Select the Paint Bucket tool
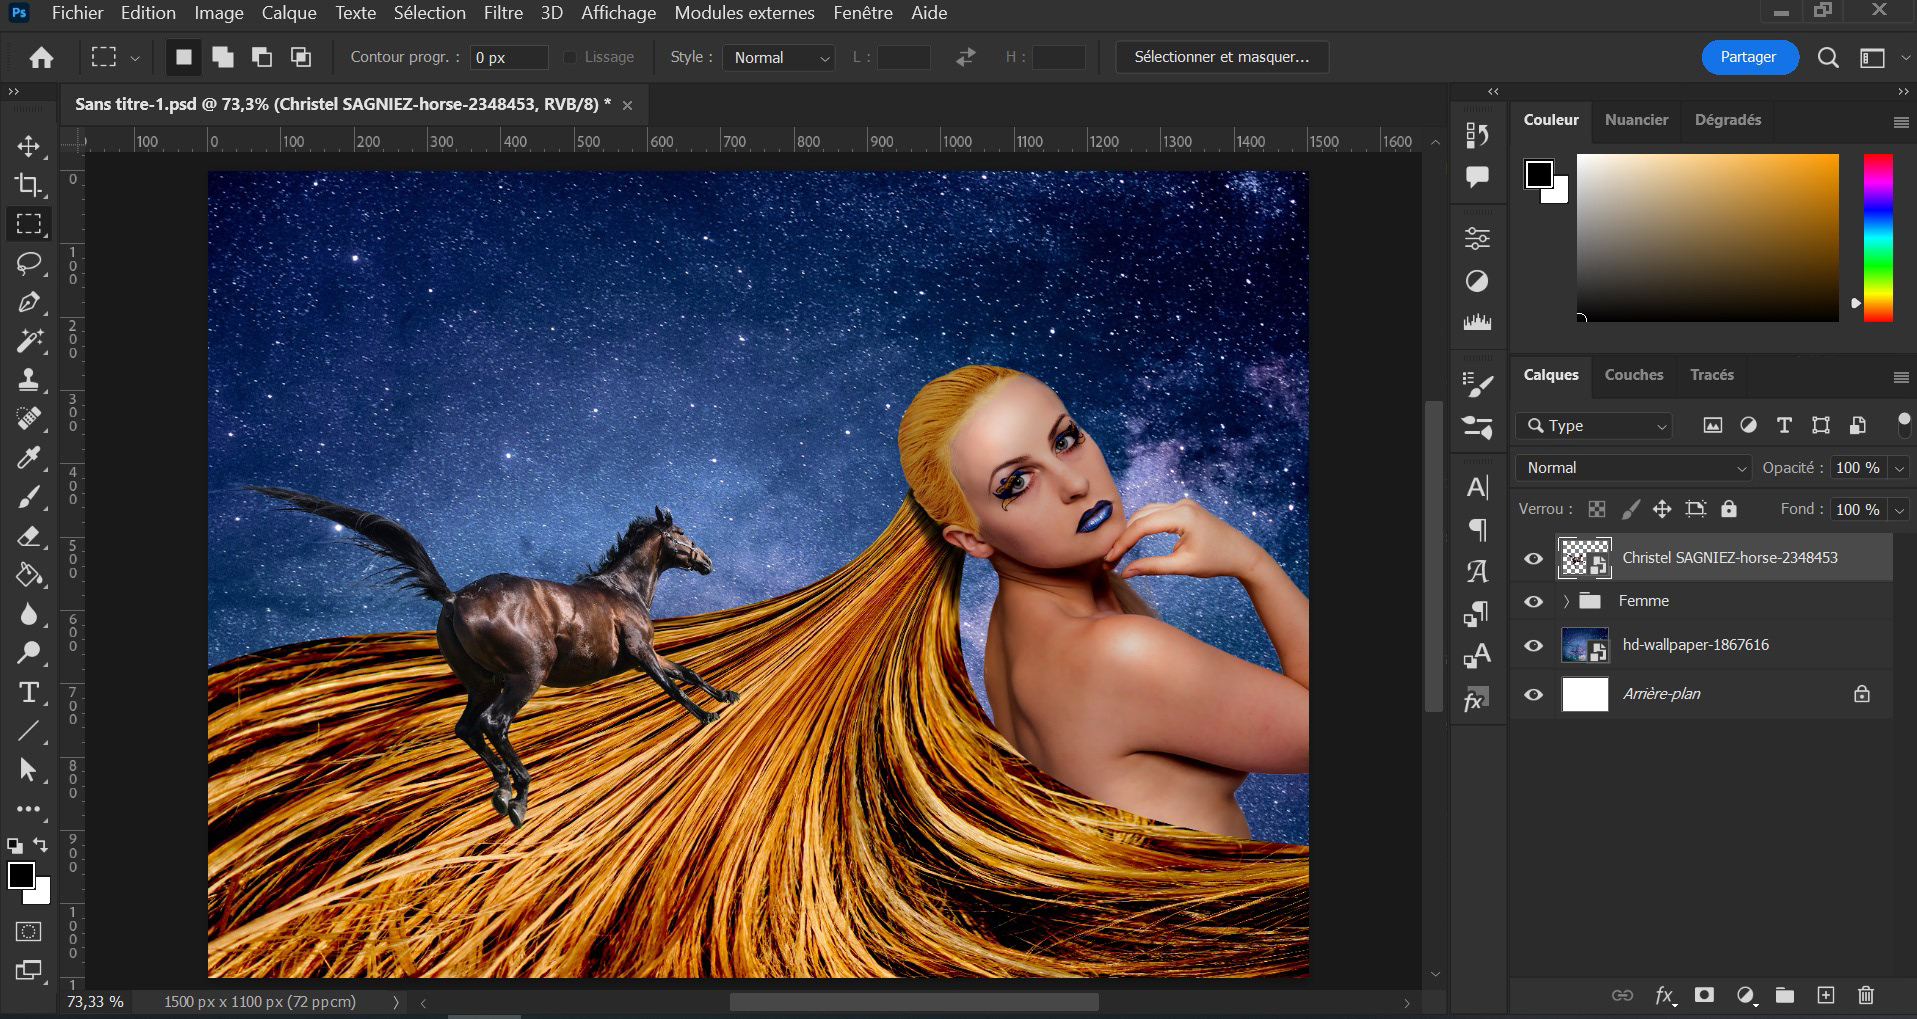1917x1019 pixels. [29, 575]
